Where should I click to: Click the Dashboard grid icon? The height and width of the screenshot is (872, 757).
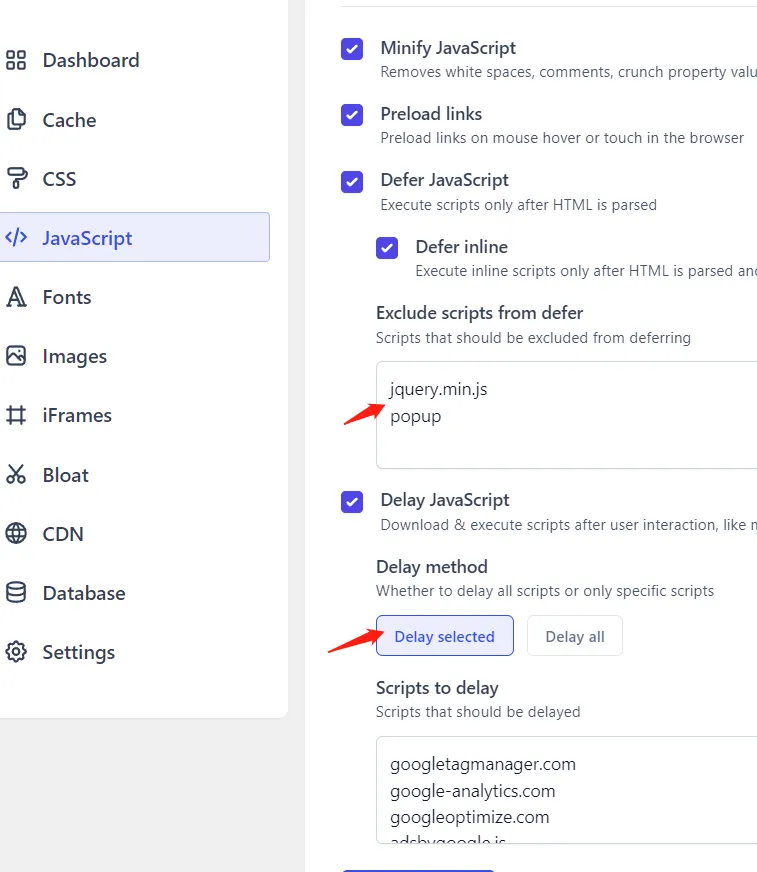click(16, 61)
